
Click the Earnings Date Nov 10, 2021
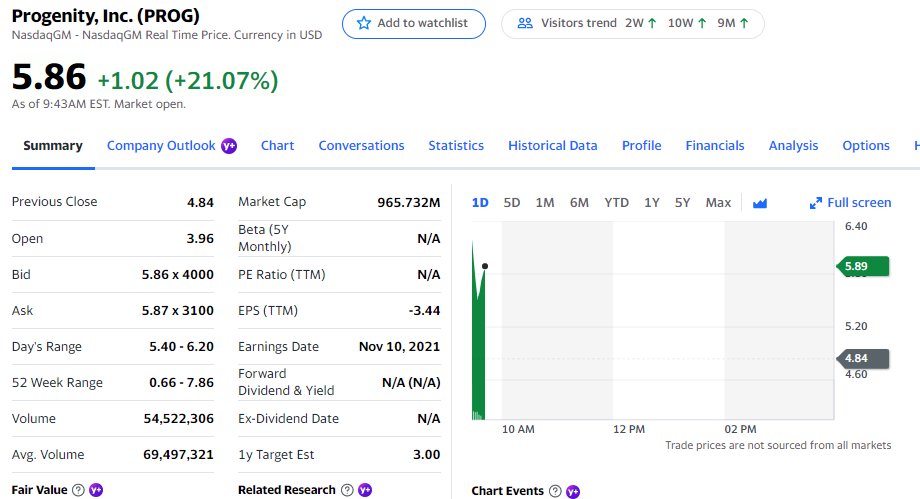click(x=400, y=346)
